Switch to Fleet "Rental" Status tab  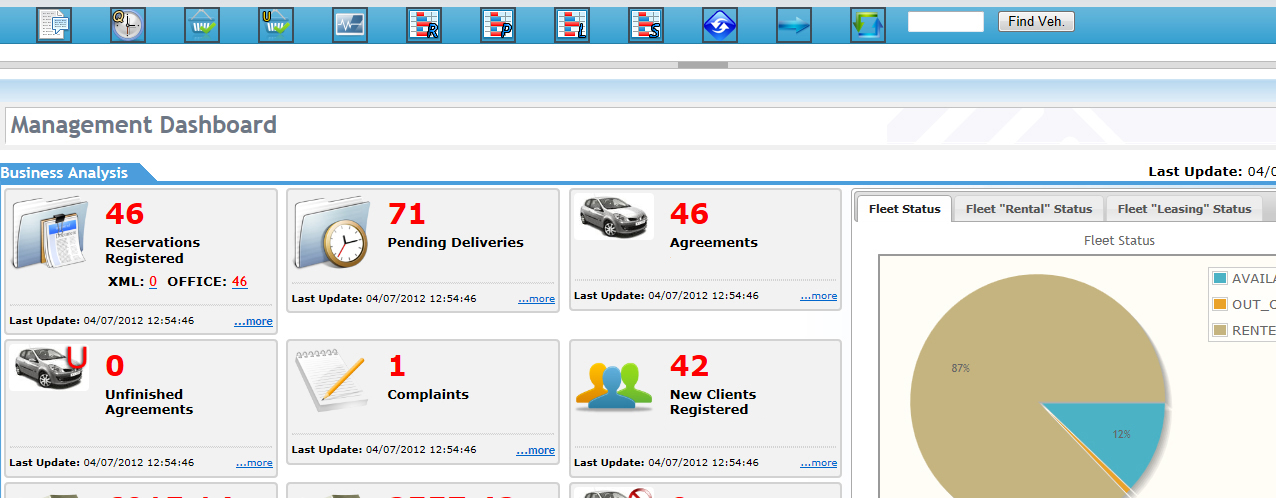tap(1029, 209)
